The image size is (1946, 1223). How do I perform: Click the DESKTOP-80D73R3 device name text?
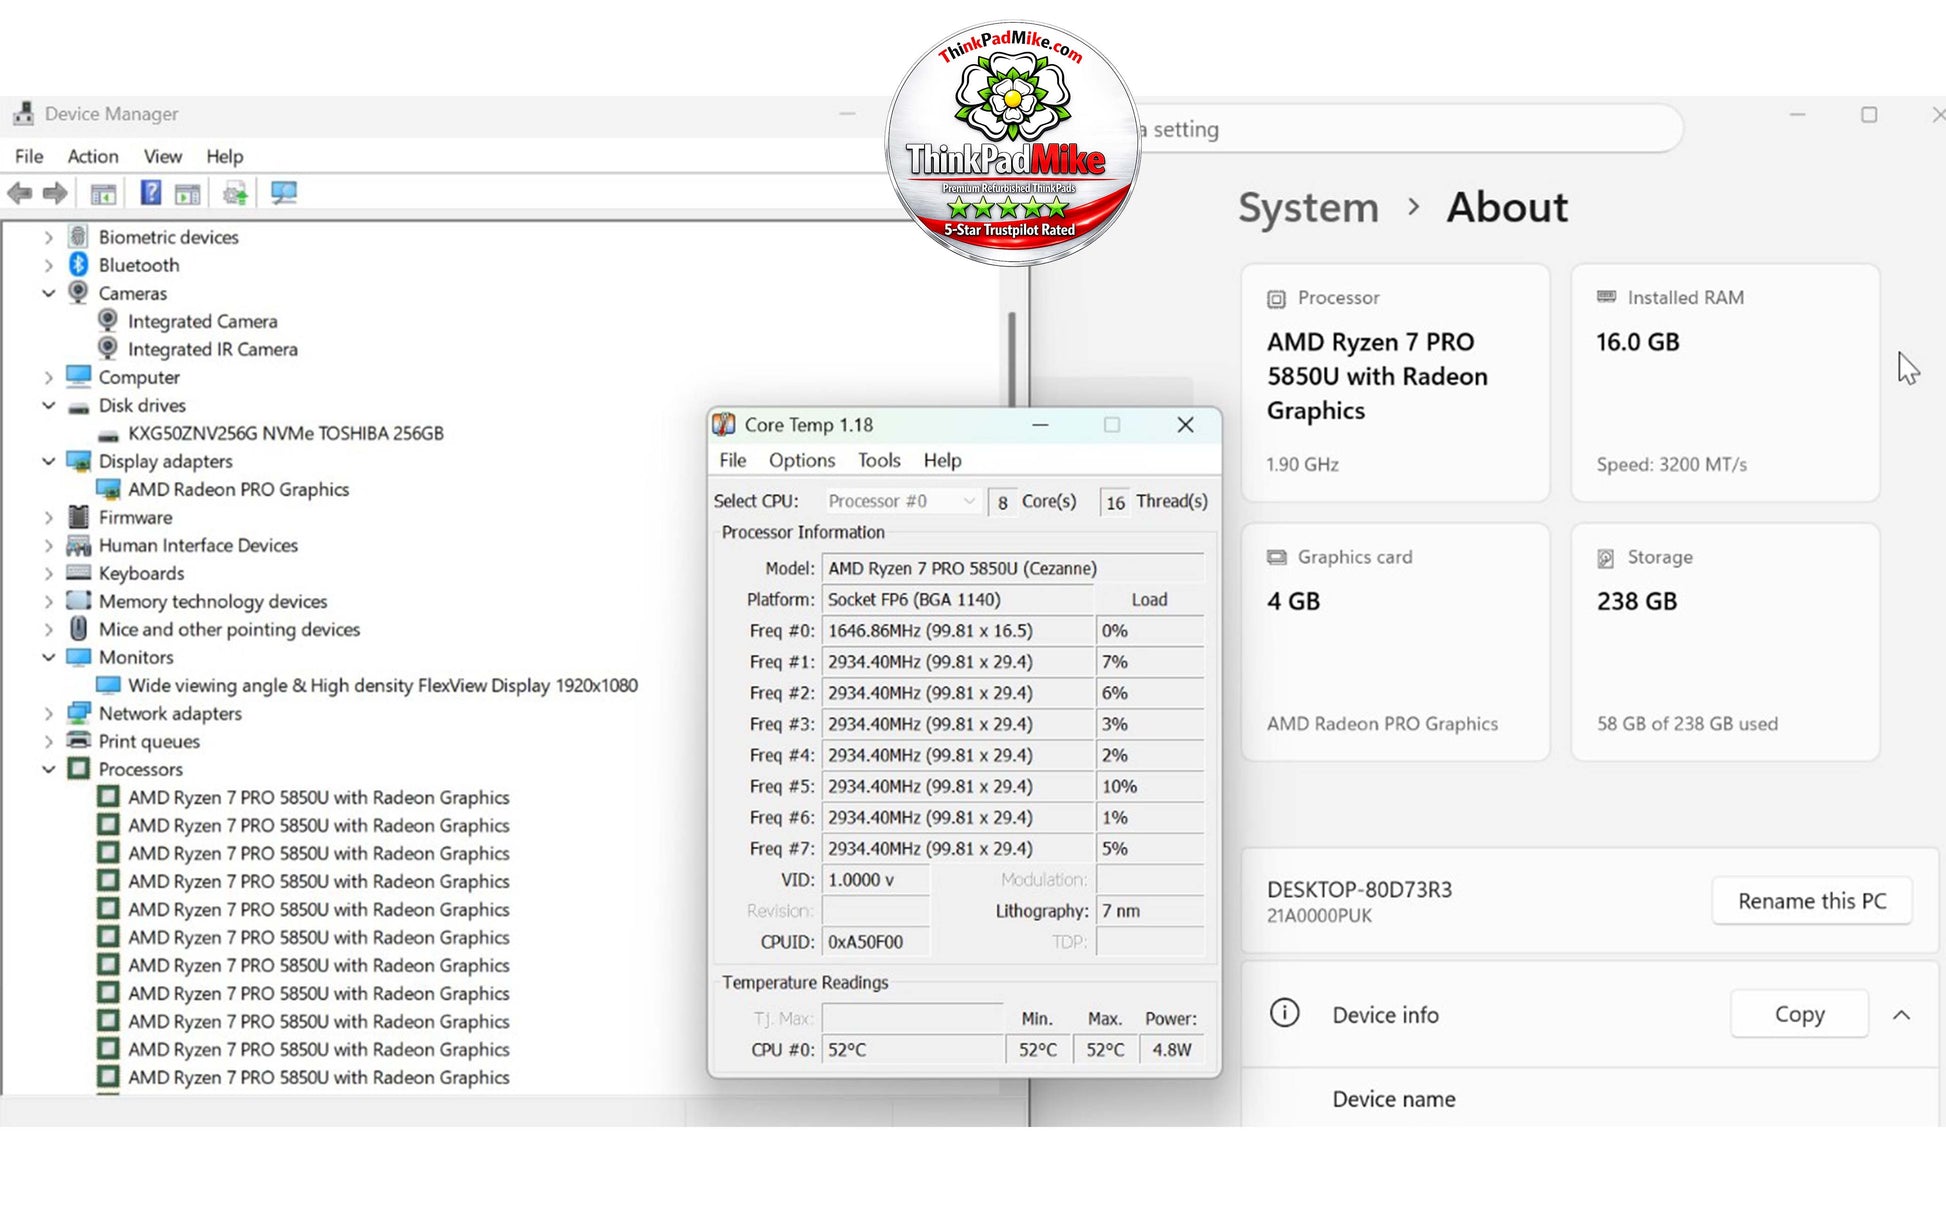click(x=1359, y=889)
